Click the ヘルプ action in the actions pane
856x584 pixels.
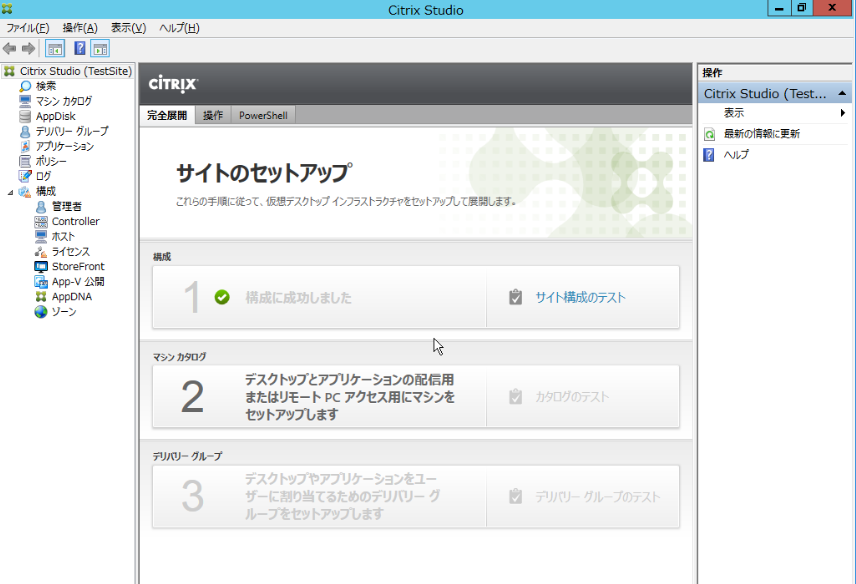[736, 155]
